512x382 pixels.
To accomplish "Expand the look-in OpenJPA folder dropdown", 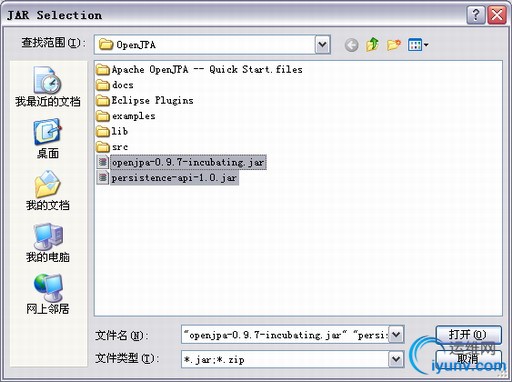I will [x=322, y=44].
